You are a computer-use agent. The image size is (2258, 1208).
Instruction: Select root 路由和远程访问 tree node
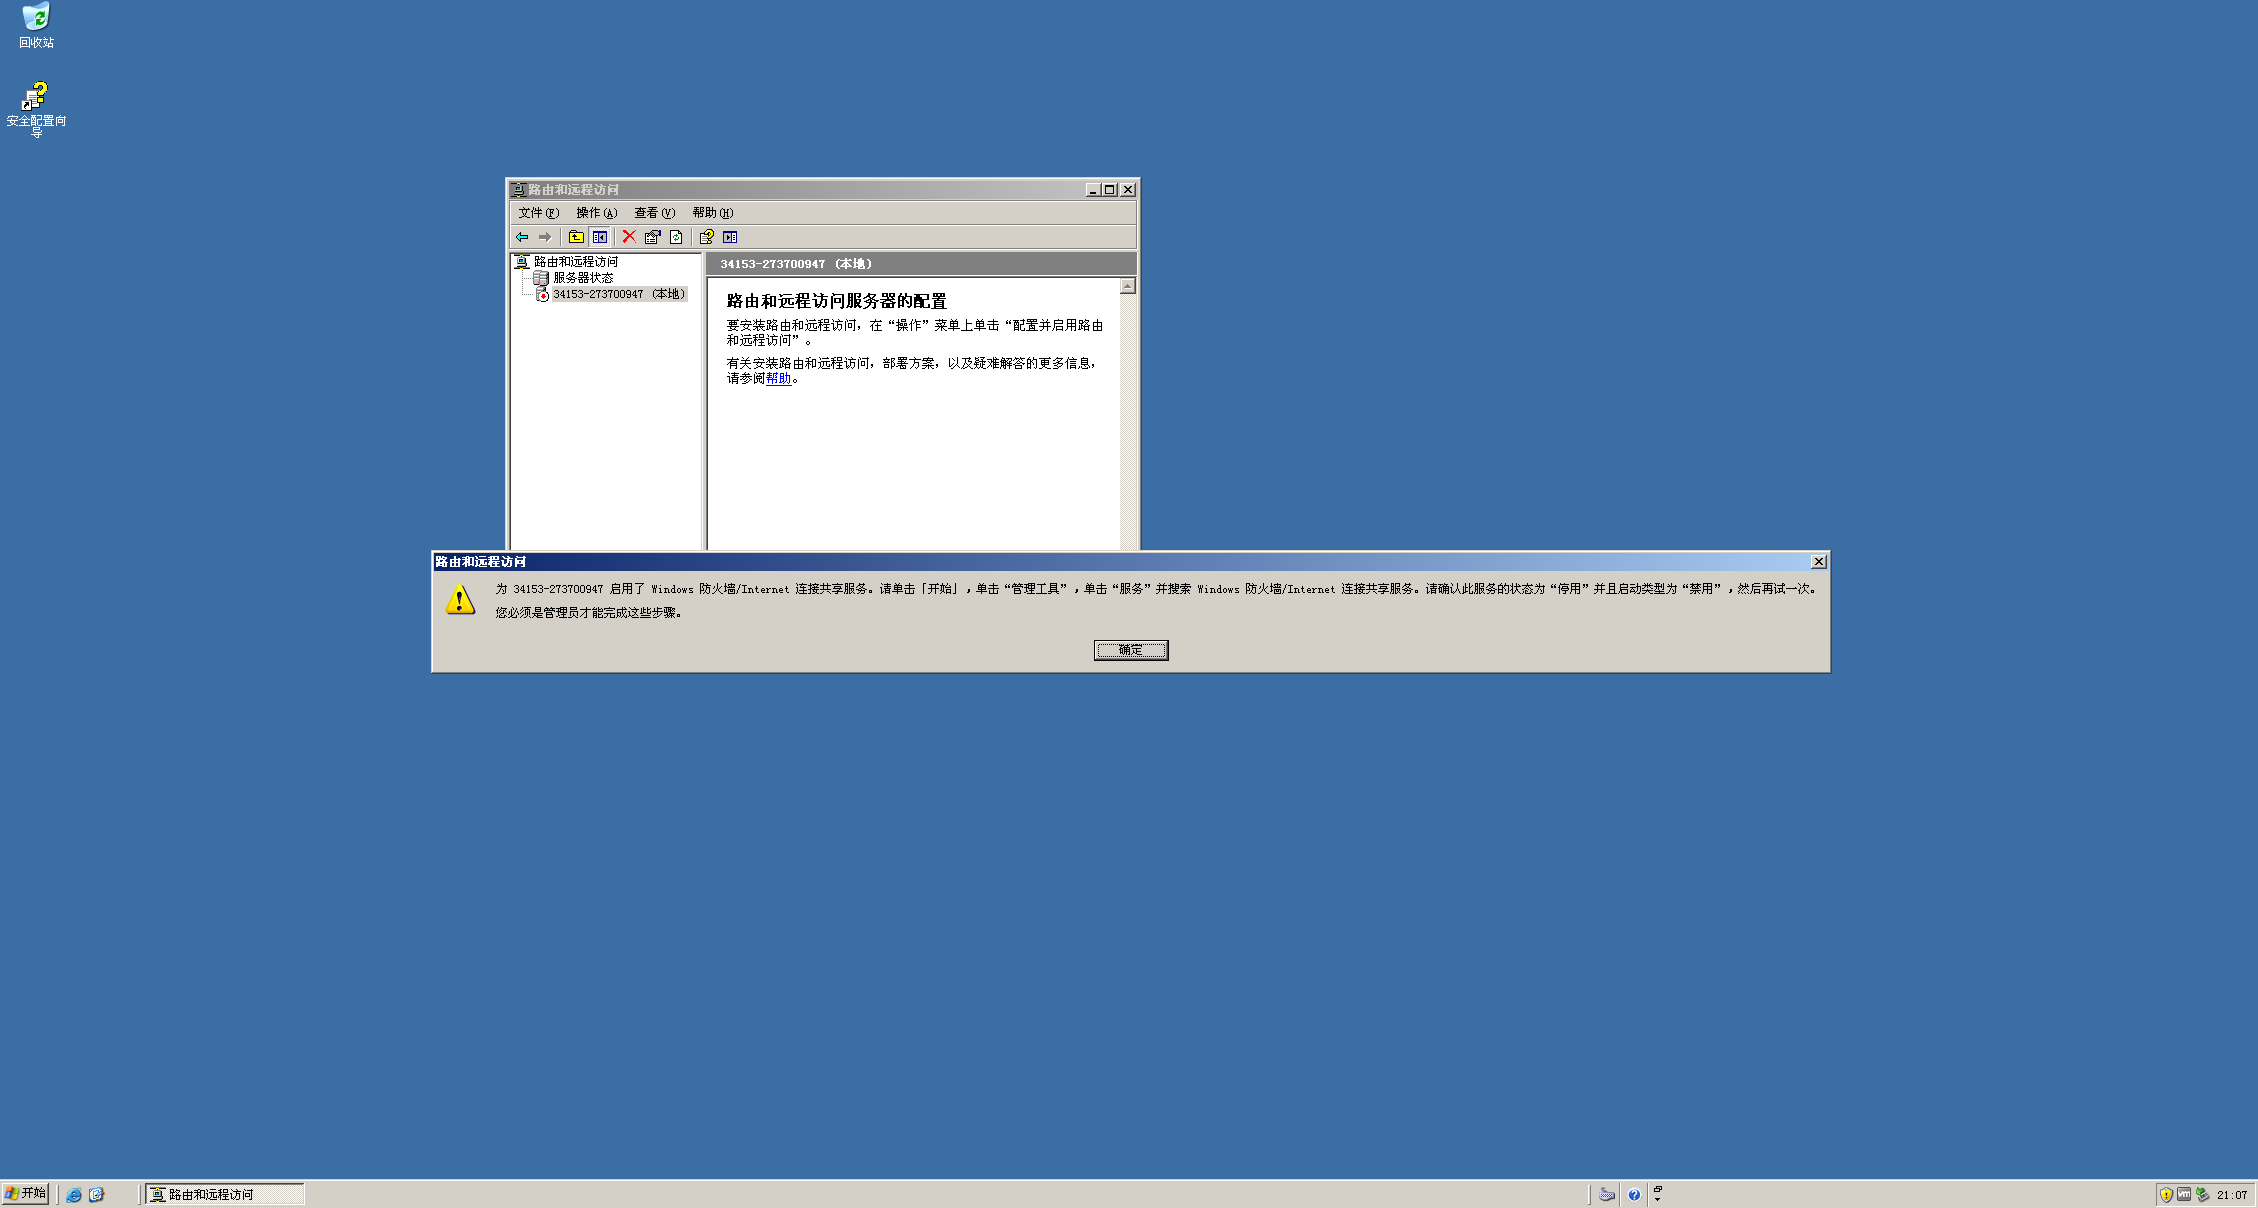click(x=575, y=262)
